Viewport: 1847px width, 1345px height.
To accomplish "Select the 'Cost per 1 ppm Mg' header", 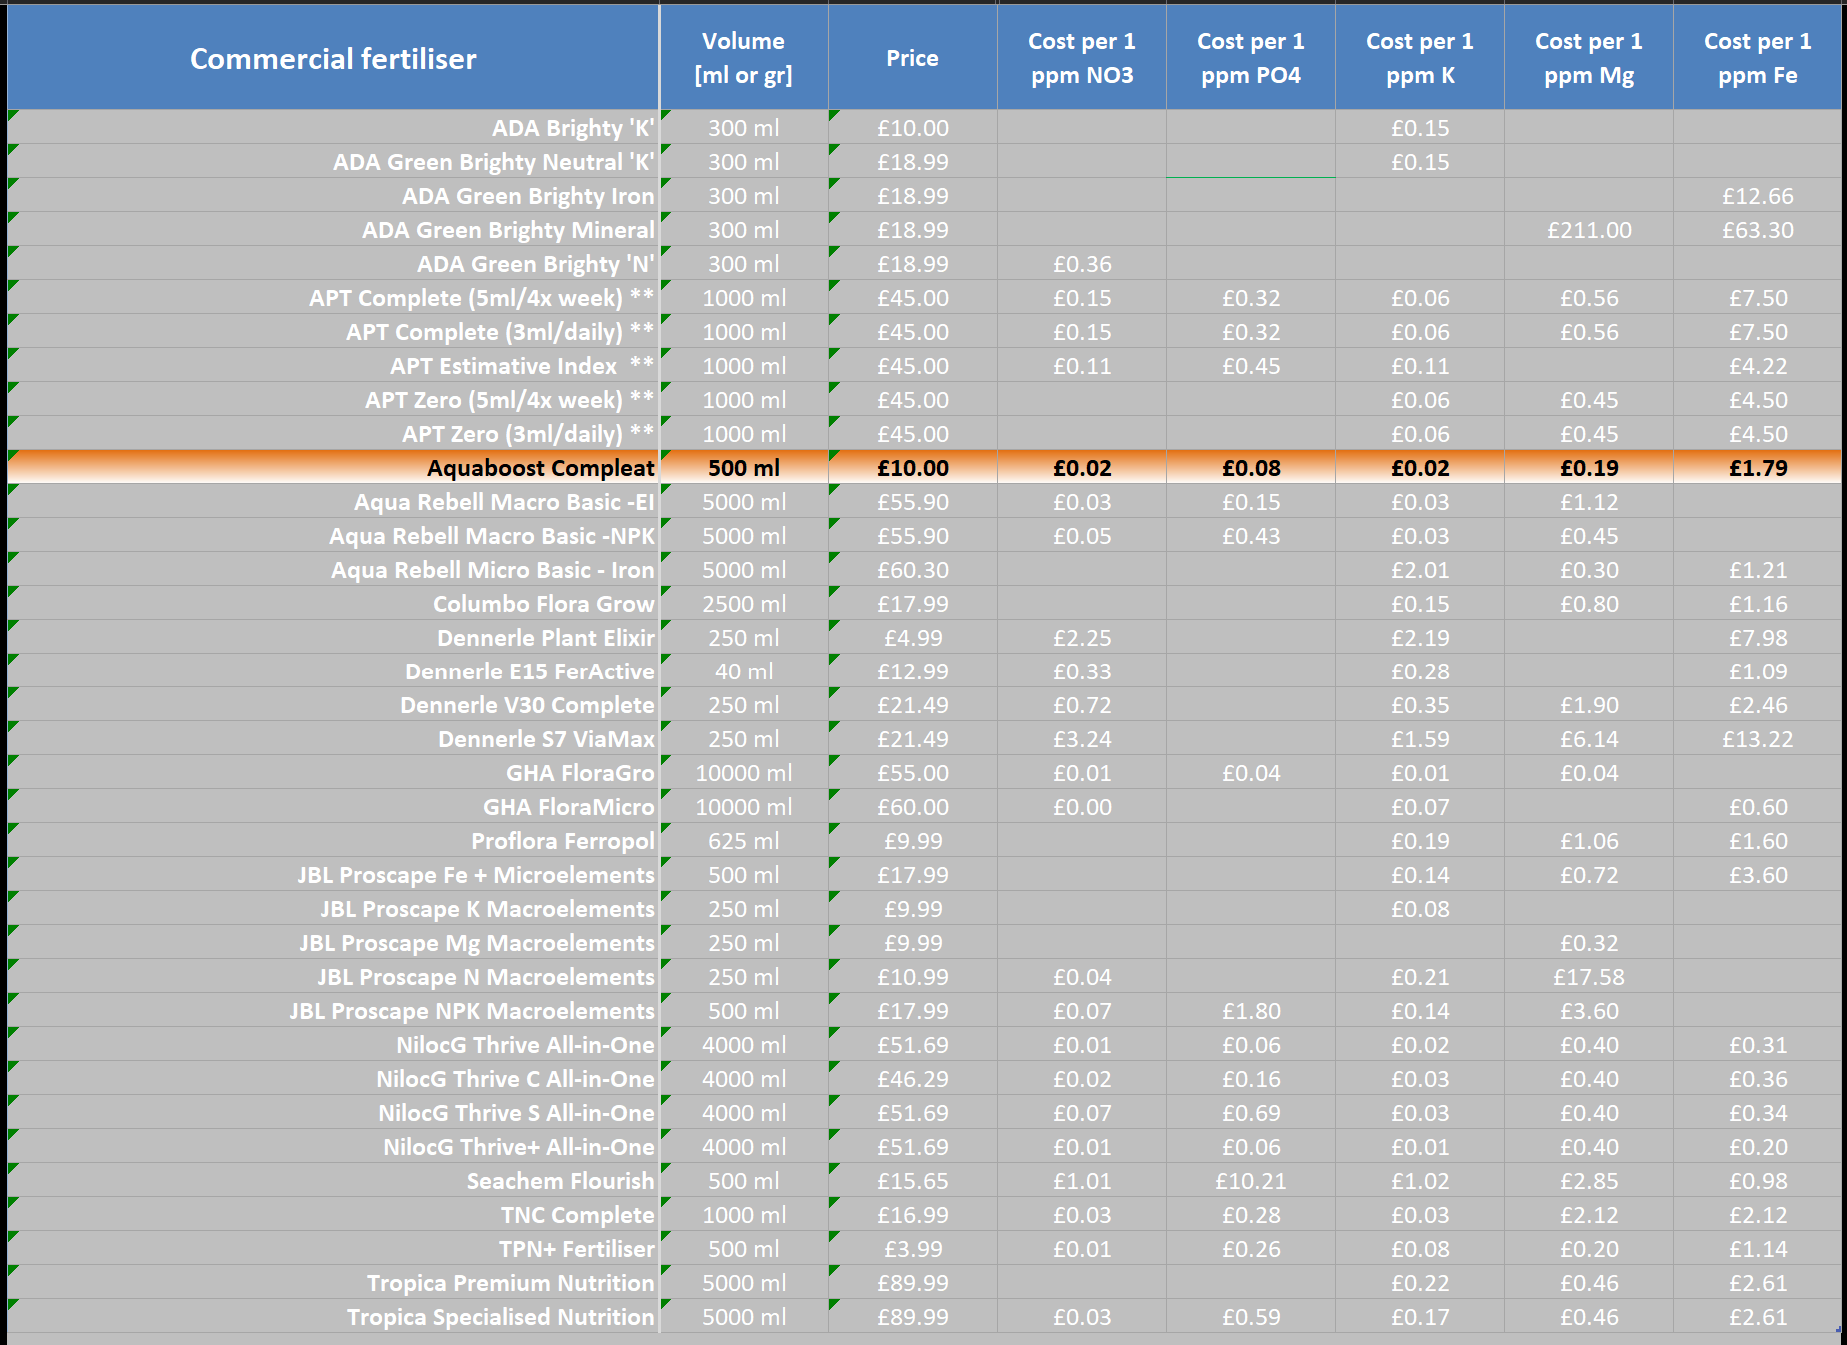I will point(1589,58).
